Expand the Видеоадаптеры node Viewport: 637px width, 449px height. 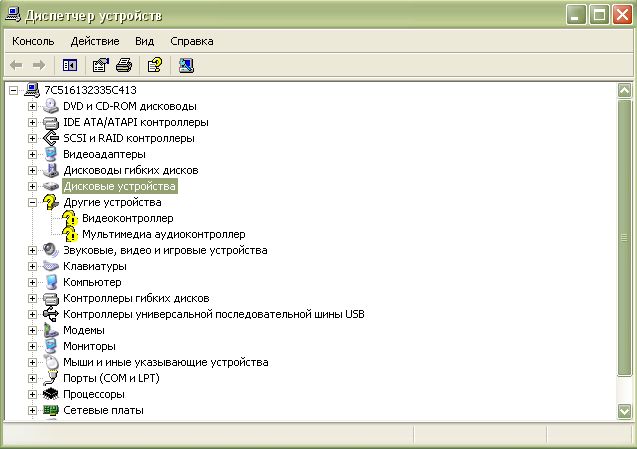click(32, 154)
